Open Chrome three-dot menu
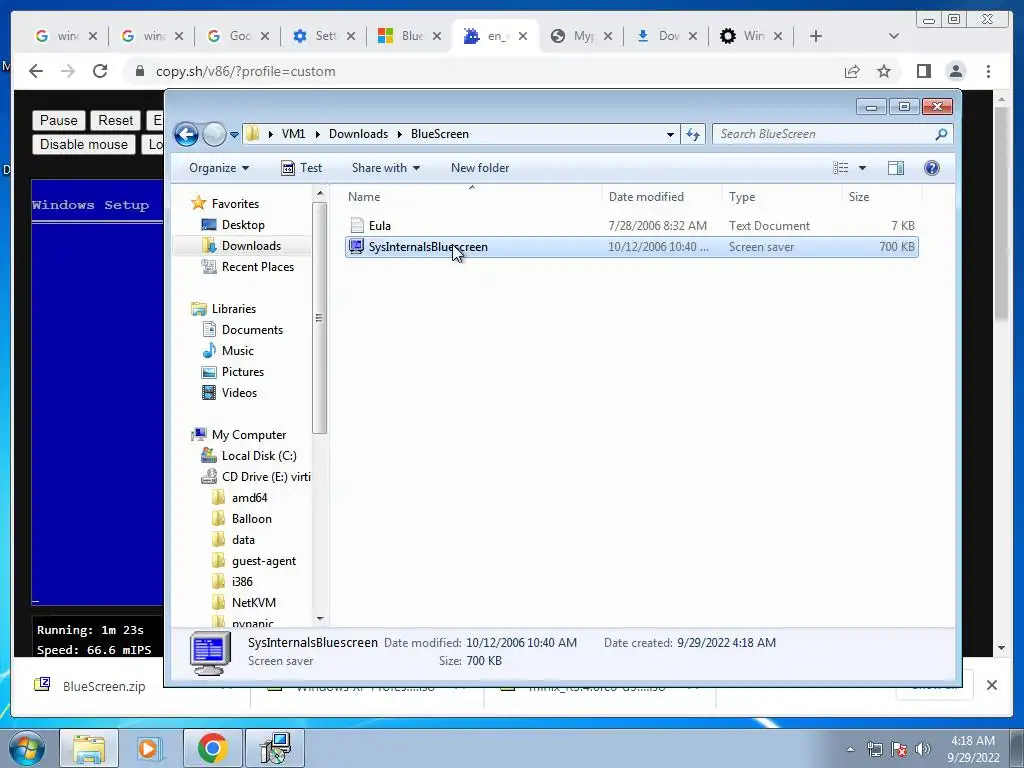This screenshot has width=1024, height=768. pos(988,71)
